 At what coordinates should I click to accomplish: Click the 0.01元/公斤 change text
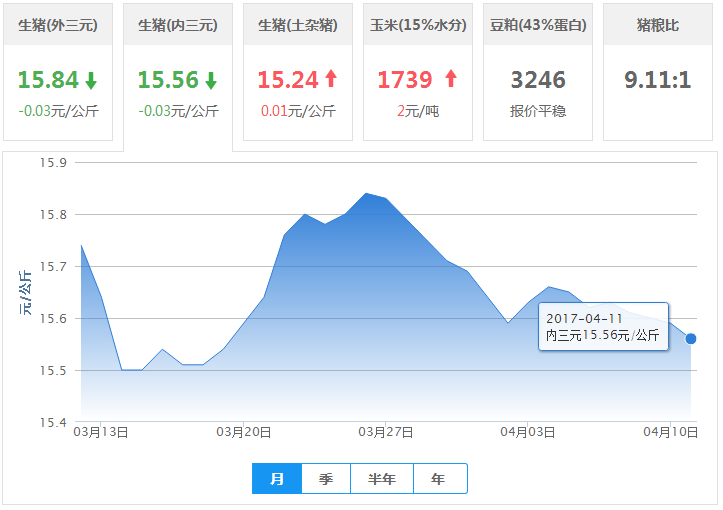pyautogui.click(x=298, y=111)
